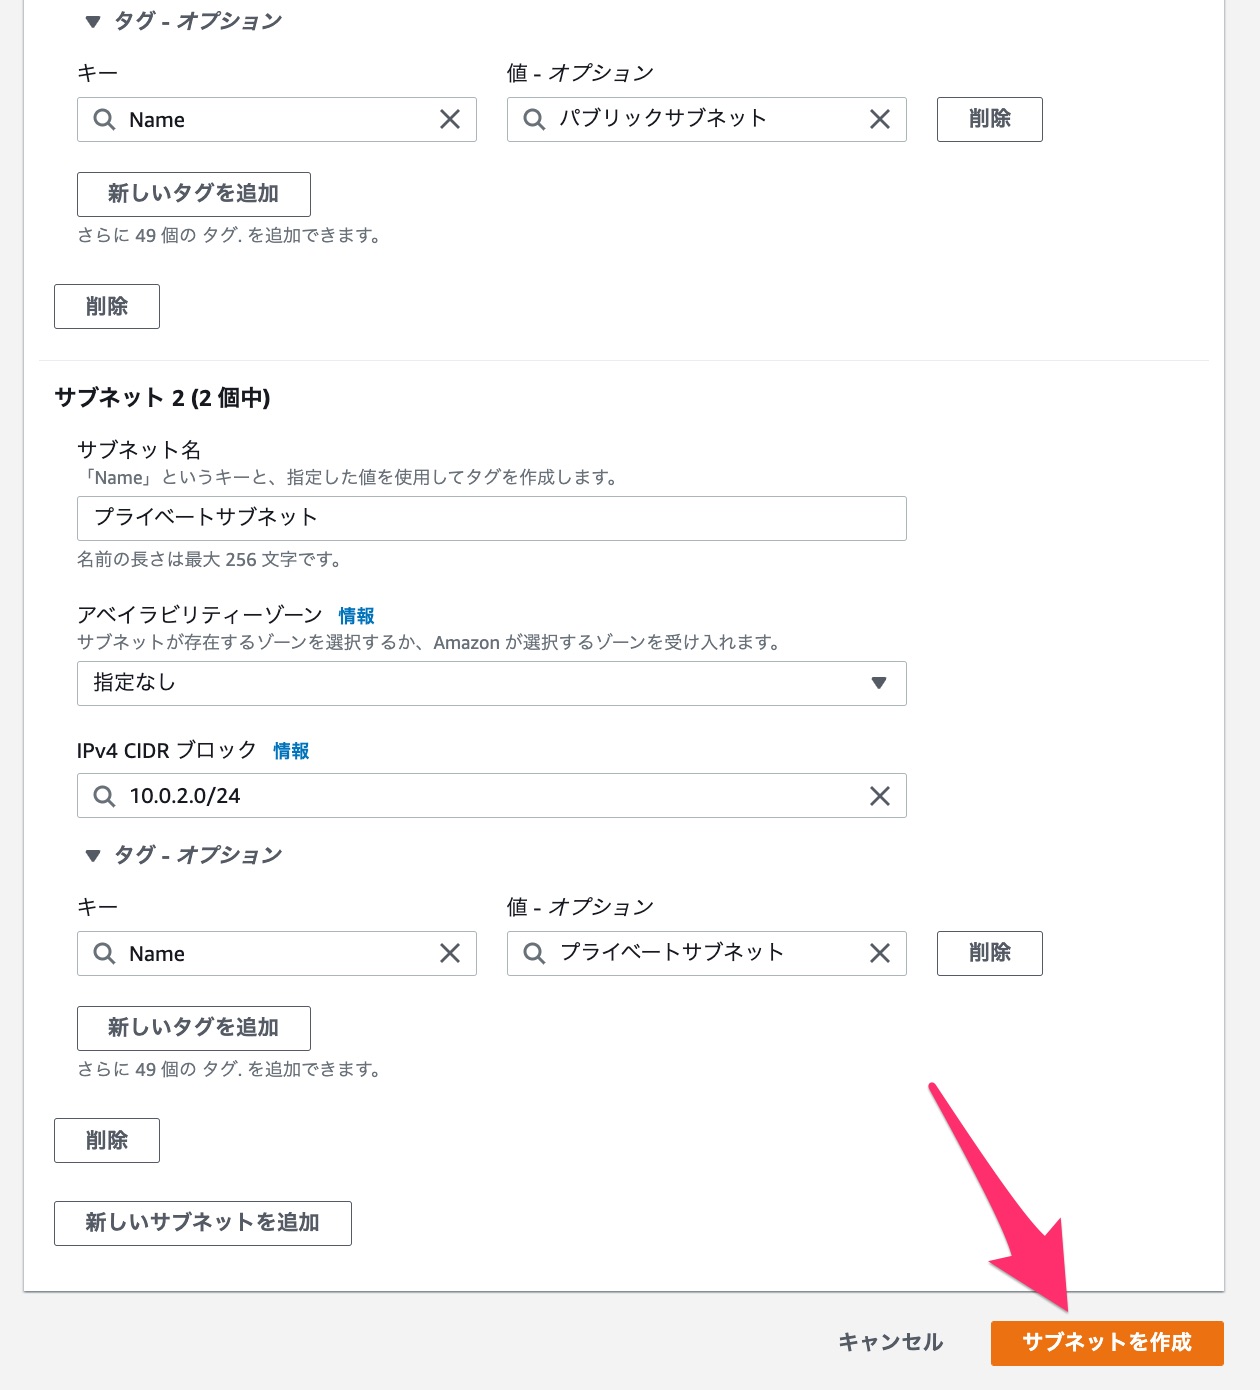Click the search icon in the CIDR field

104,796
